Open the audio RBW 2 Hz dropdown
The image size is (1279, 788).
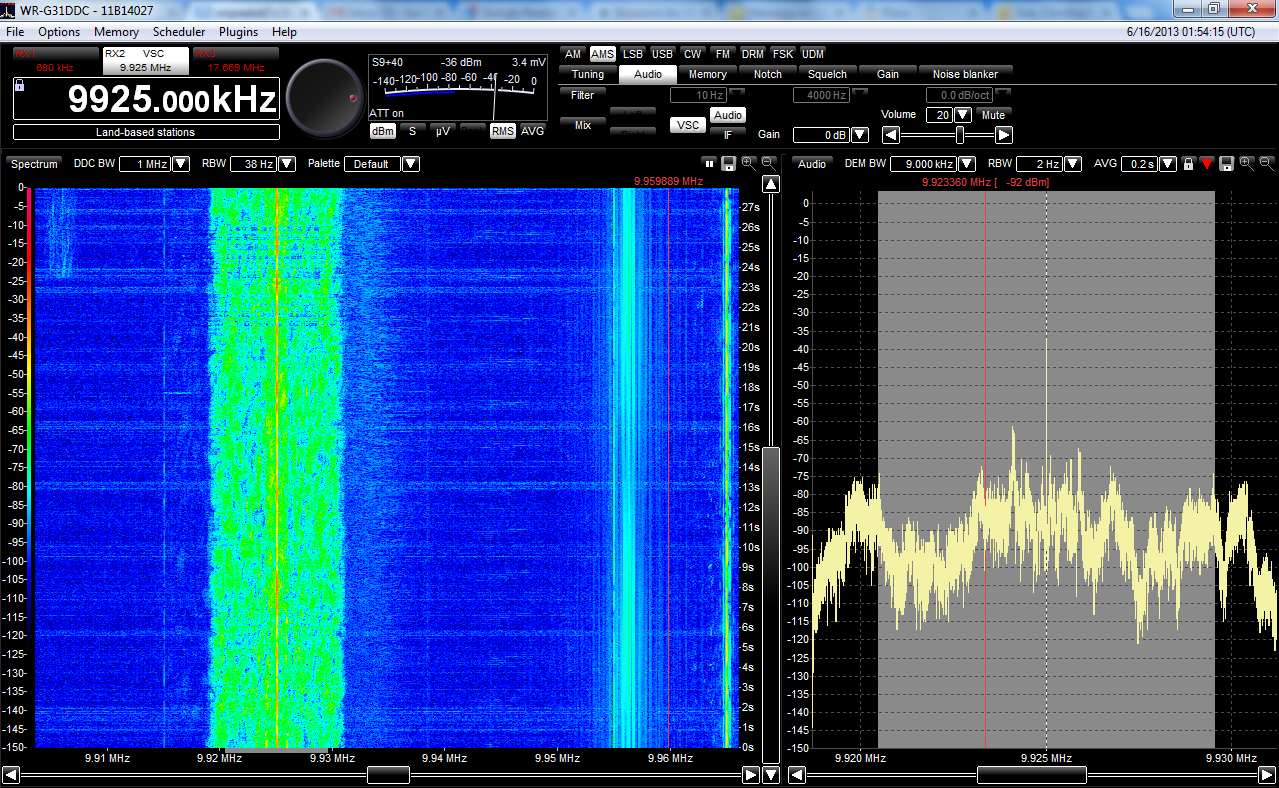pyautogui.click(x=1072, y=164)
